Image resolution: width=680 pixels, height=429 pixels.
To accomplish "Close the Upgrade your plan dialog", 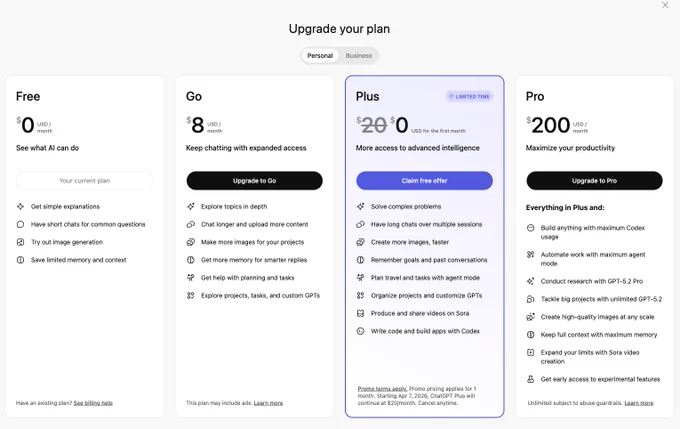I will tap(665, 5).
